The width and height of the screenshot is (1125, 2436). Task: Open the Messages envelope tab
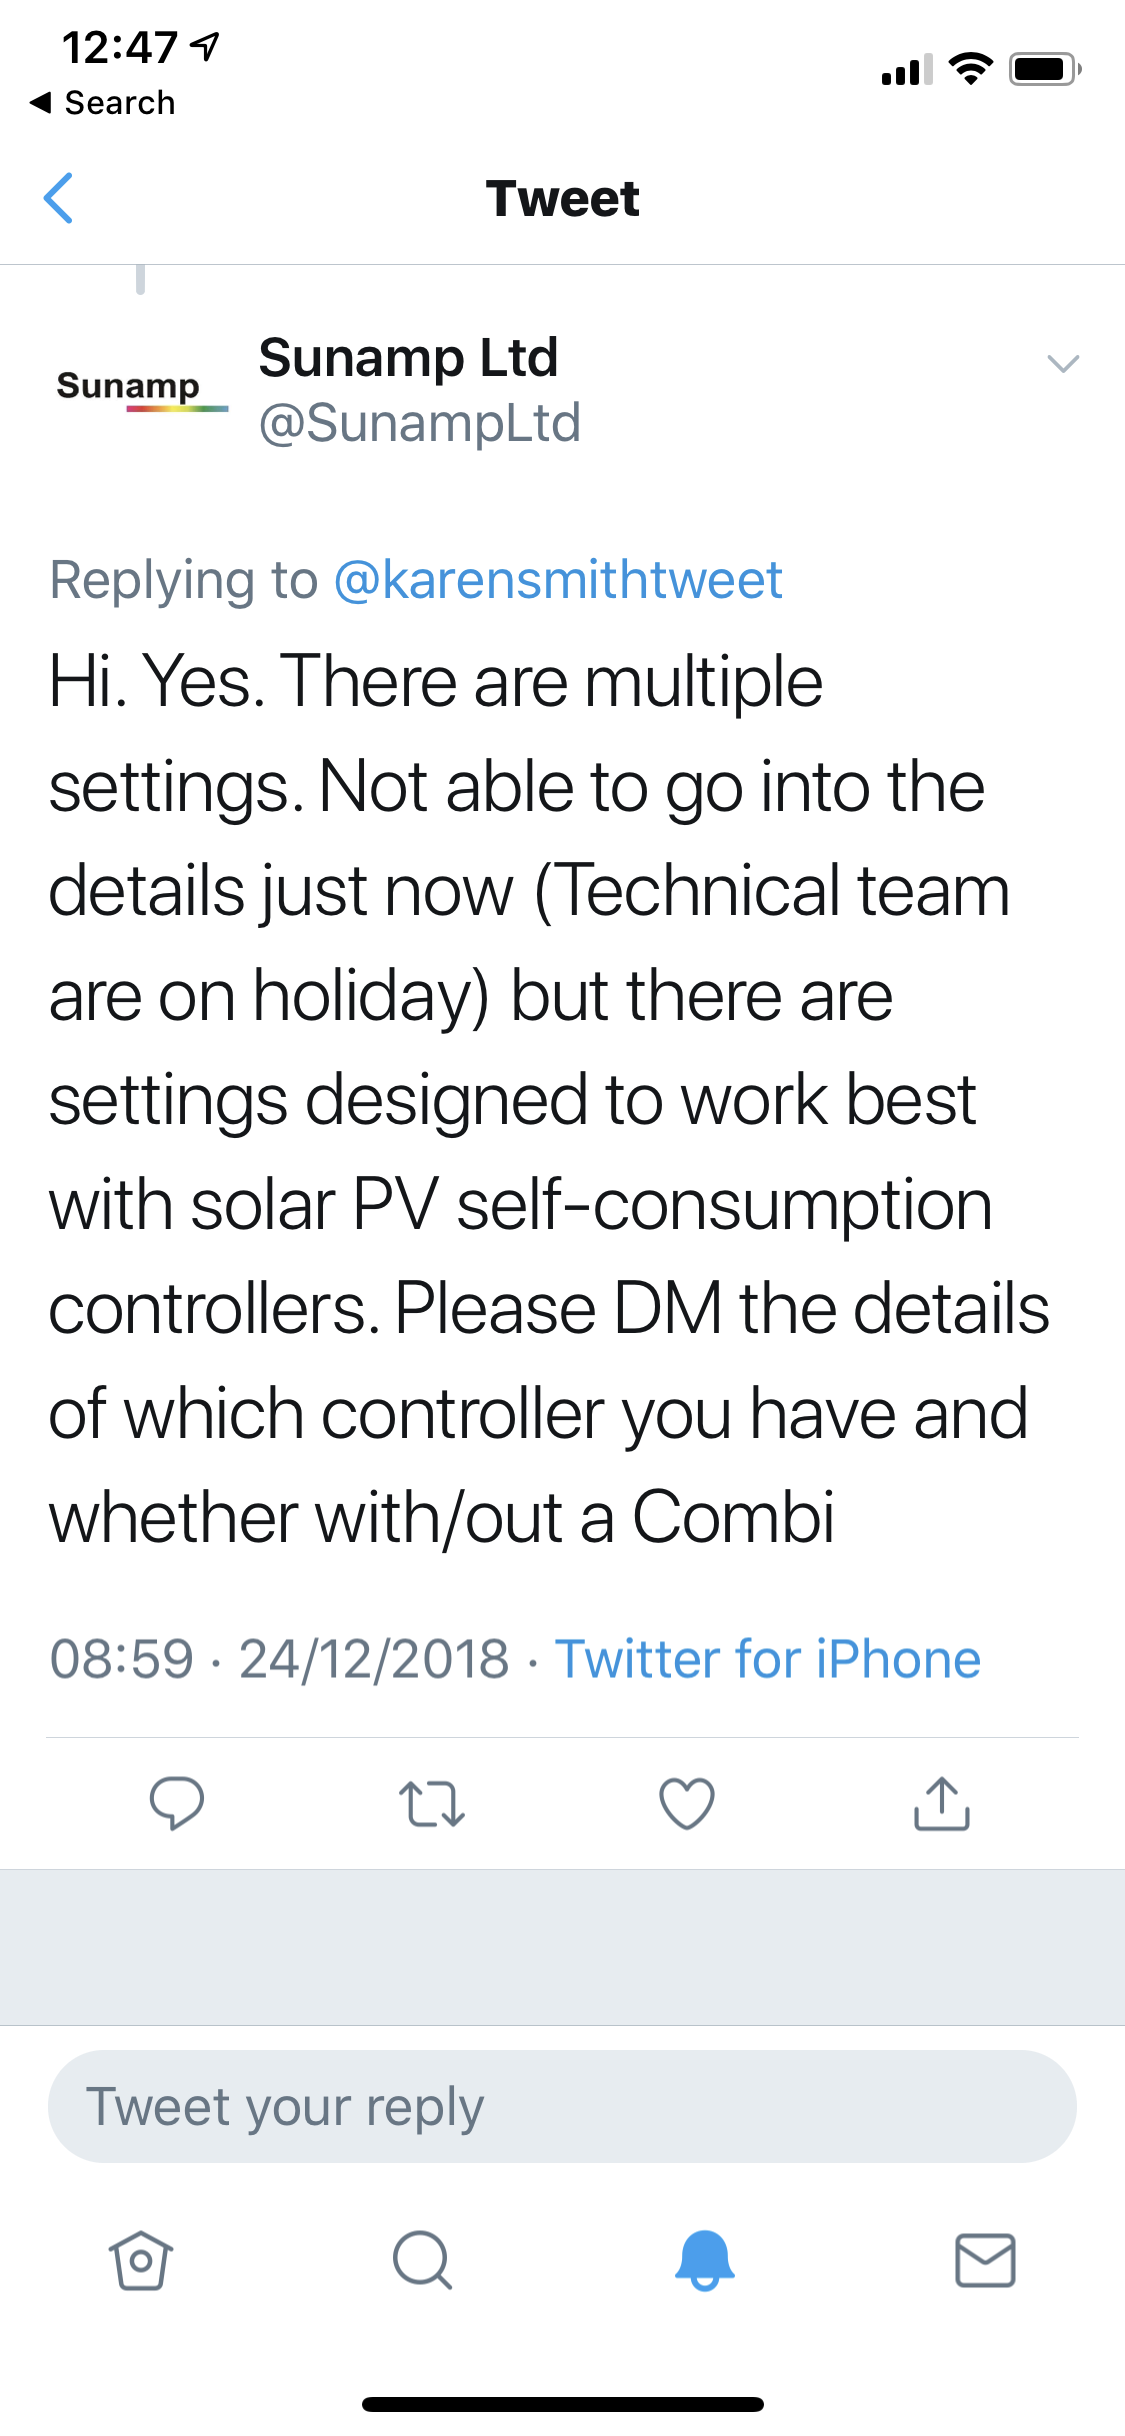click(x=986, y=2260)
